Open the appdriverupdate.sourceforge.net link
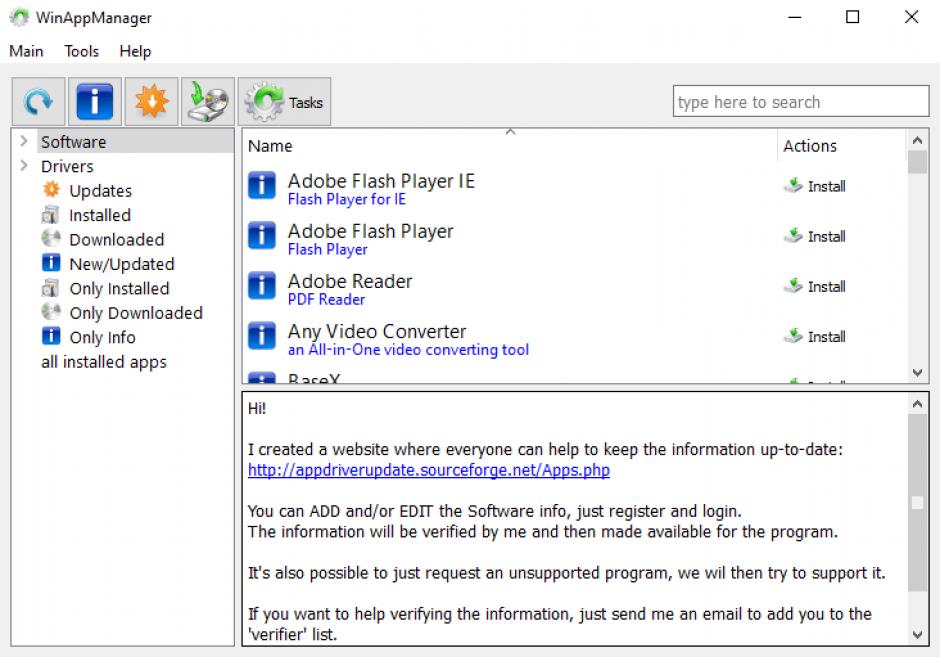The height and width of the screenshot is (657, 940). (429, 470)
